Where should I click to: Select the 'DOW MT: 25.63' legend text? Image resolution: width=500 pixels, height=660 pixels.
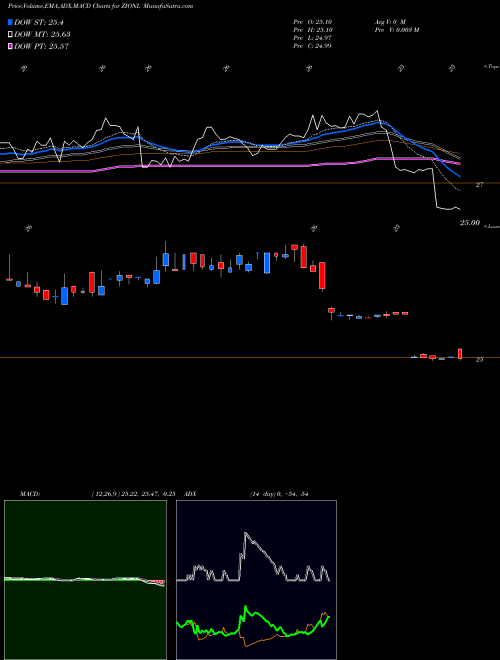42,34
